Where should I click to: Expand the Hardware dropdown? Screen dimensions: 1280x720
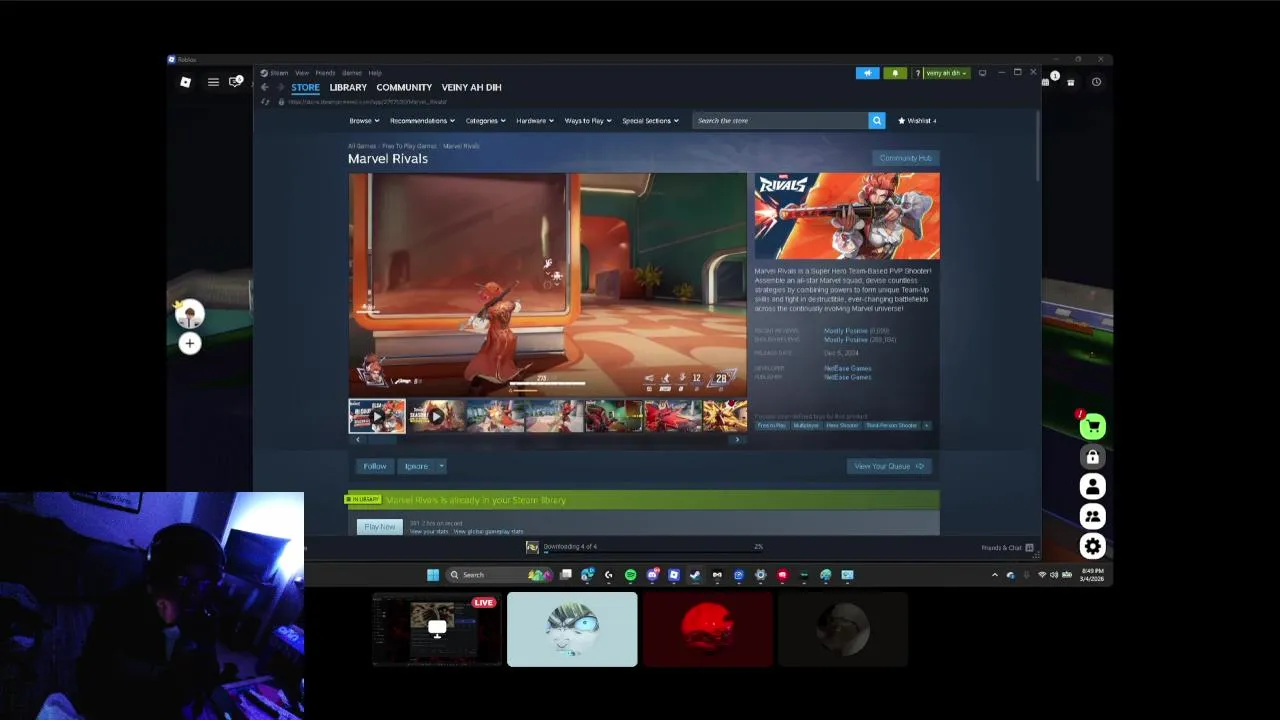[x=535, y=121]
